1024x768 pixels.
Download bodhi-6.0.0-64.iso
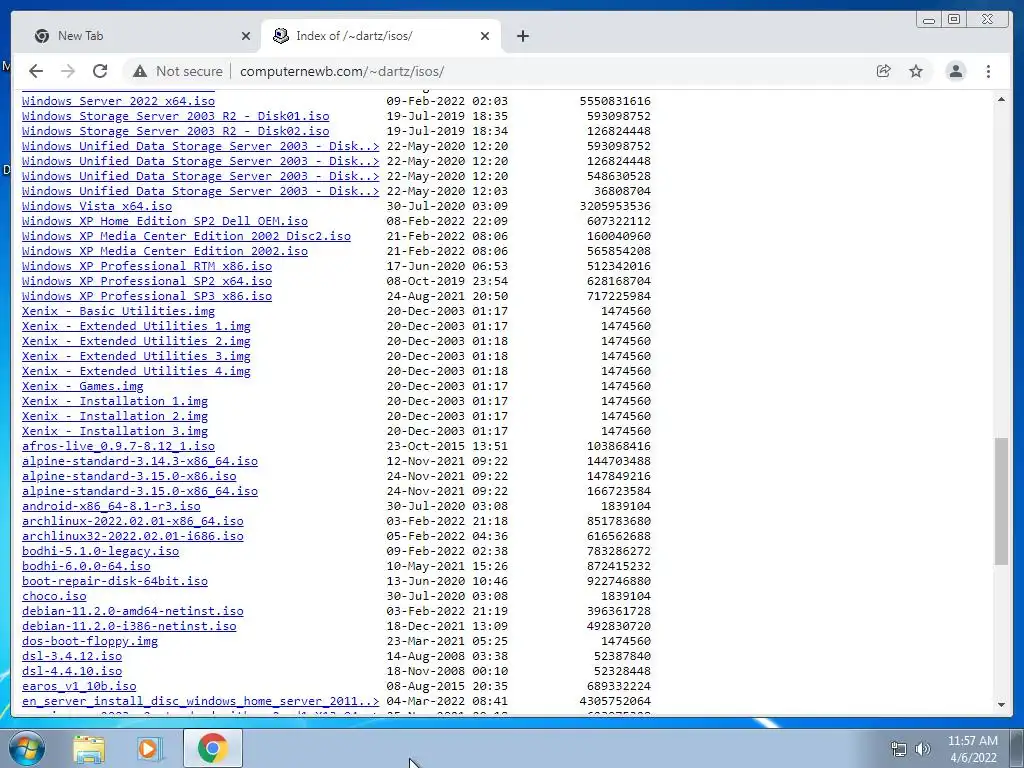86,567
